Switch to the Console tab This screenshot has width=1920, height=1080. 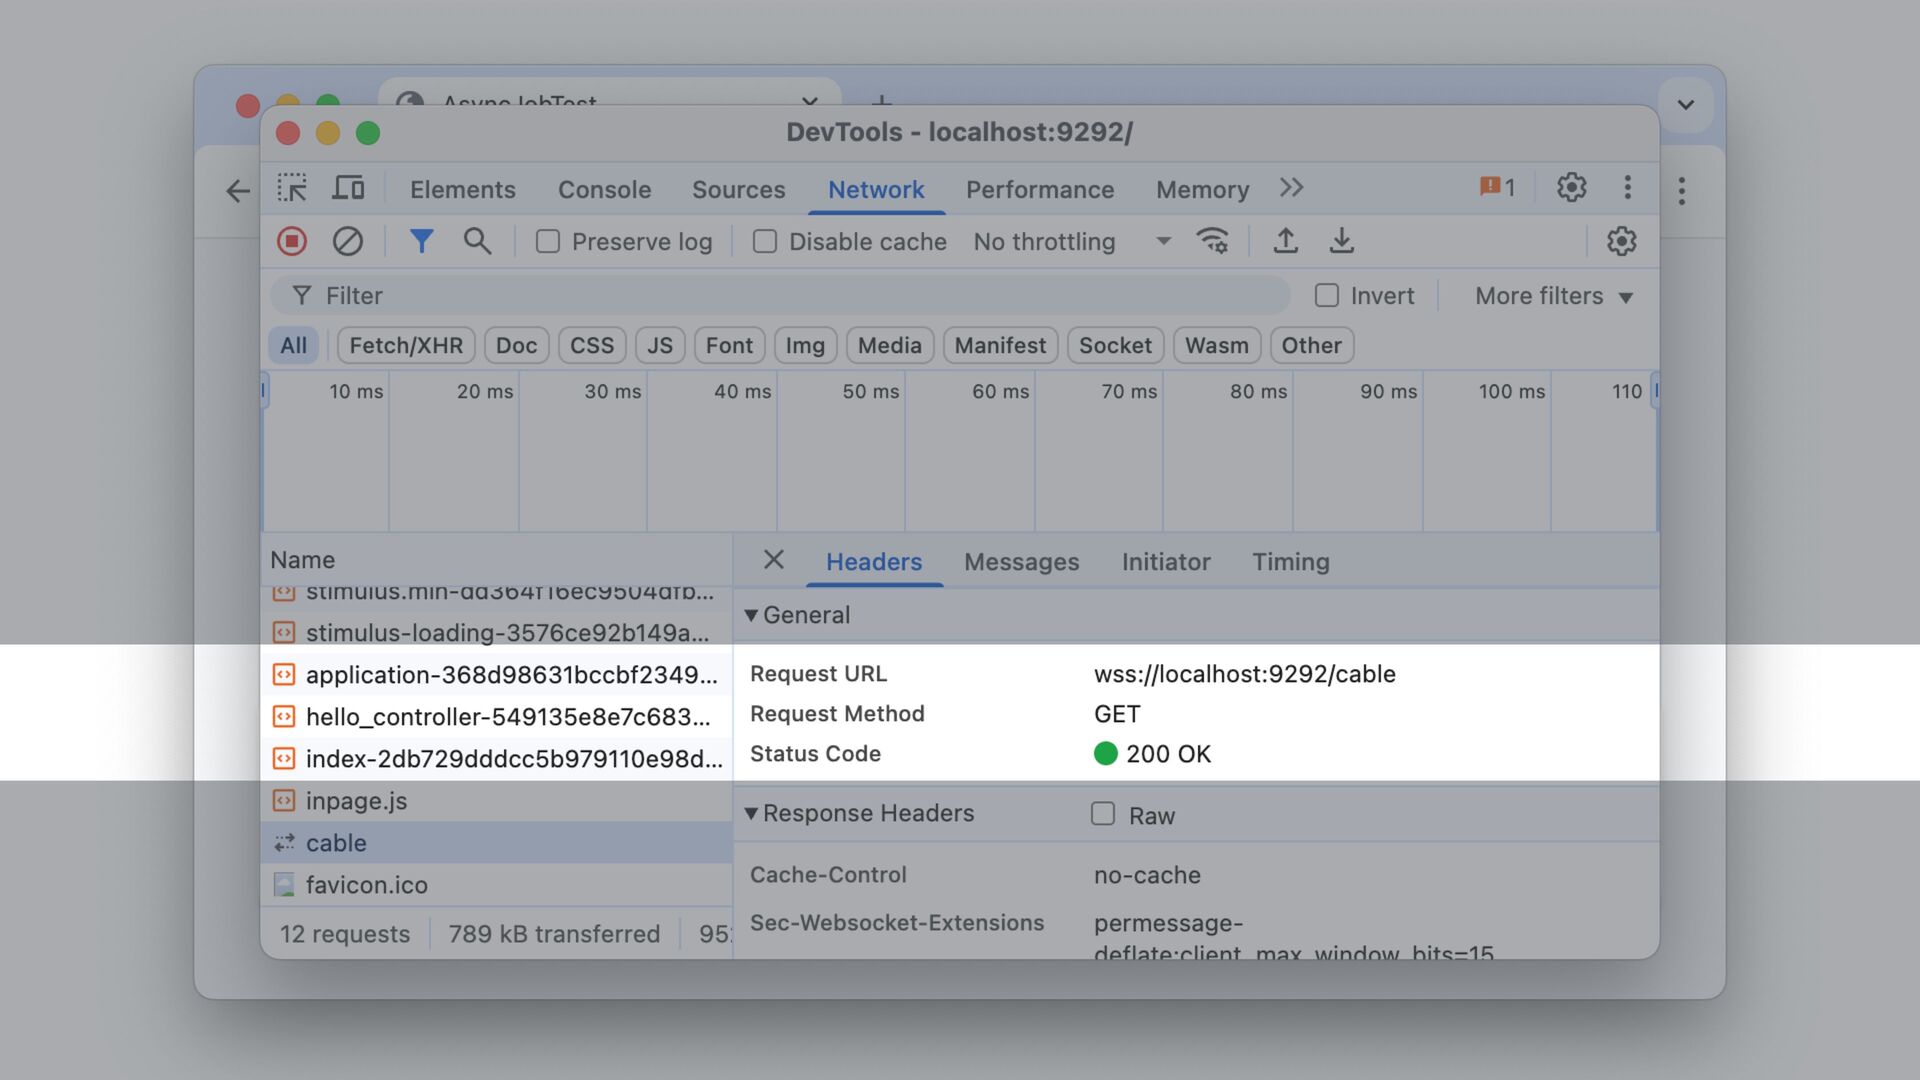coord(604,189)
